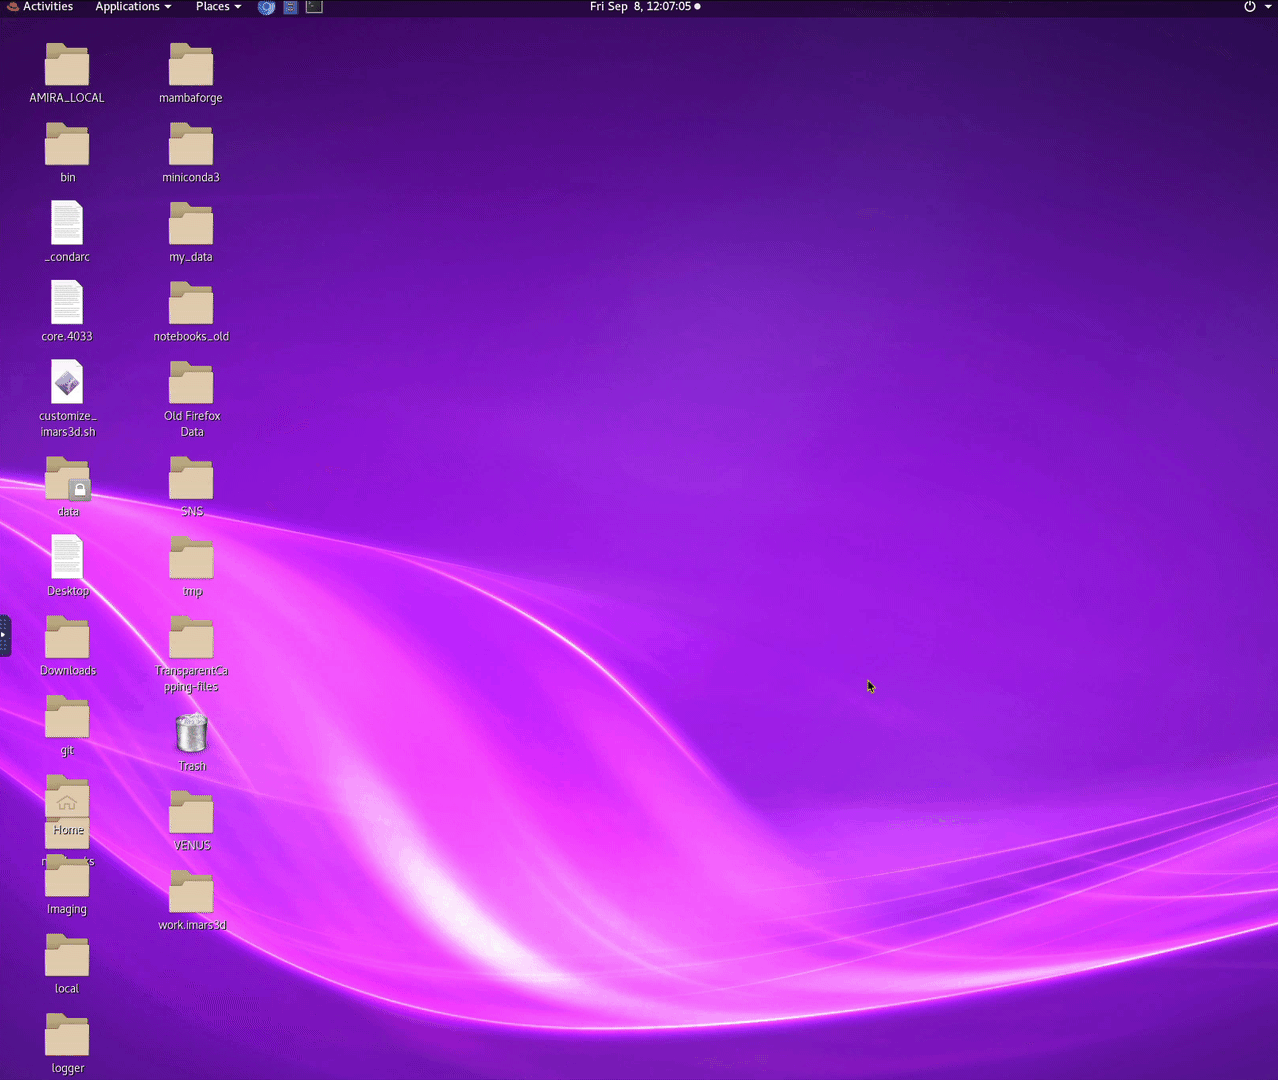Select the customize_imars3d.sh script file
This screenshot has height=1080, width=1278.
point(67,384)
